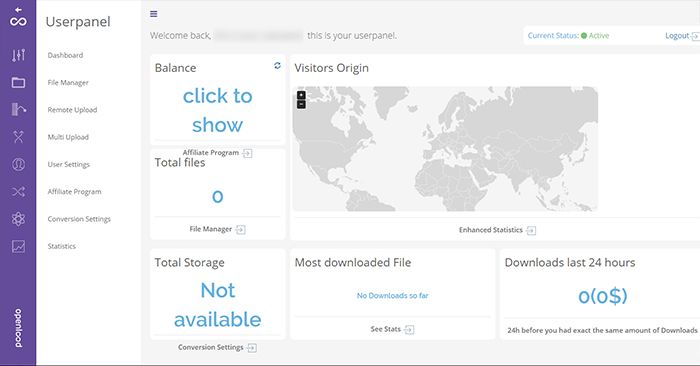Zoom in on the Visitors Origin map

tap(301, 95)
